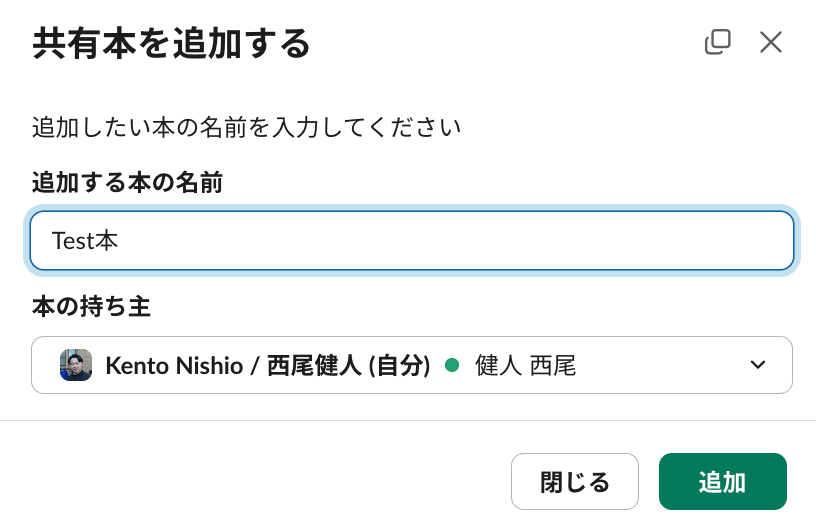Click the 追加する本の名前 field label

coord(128,183)
